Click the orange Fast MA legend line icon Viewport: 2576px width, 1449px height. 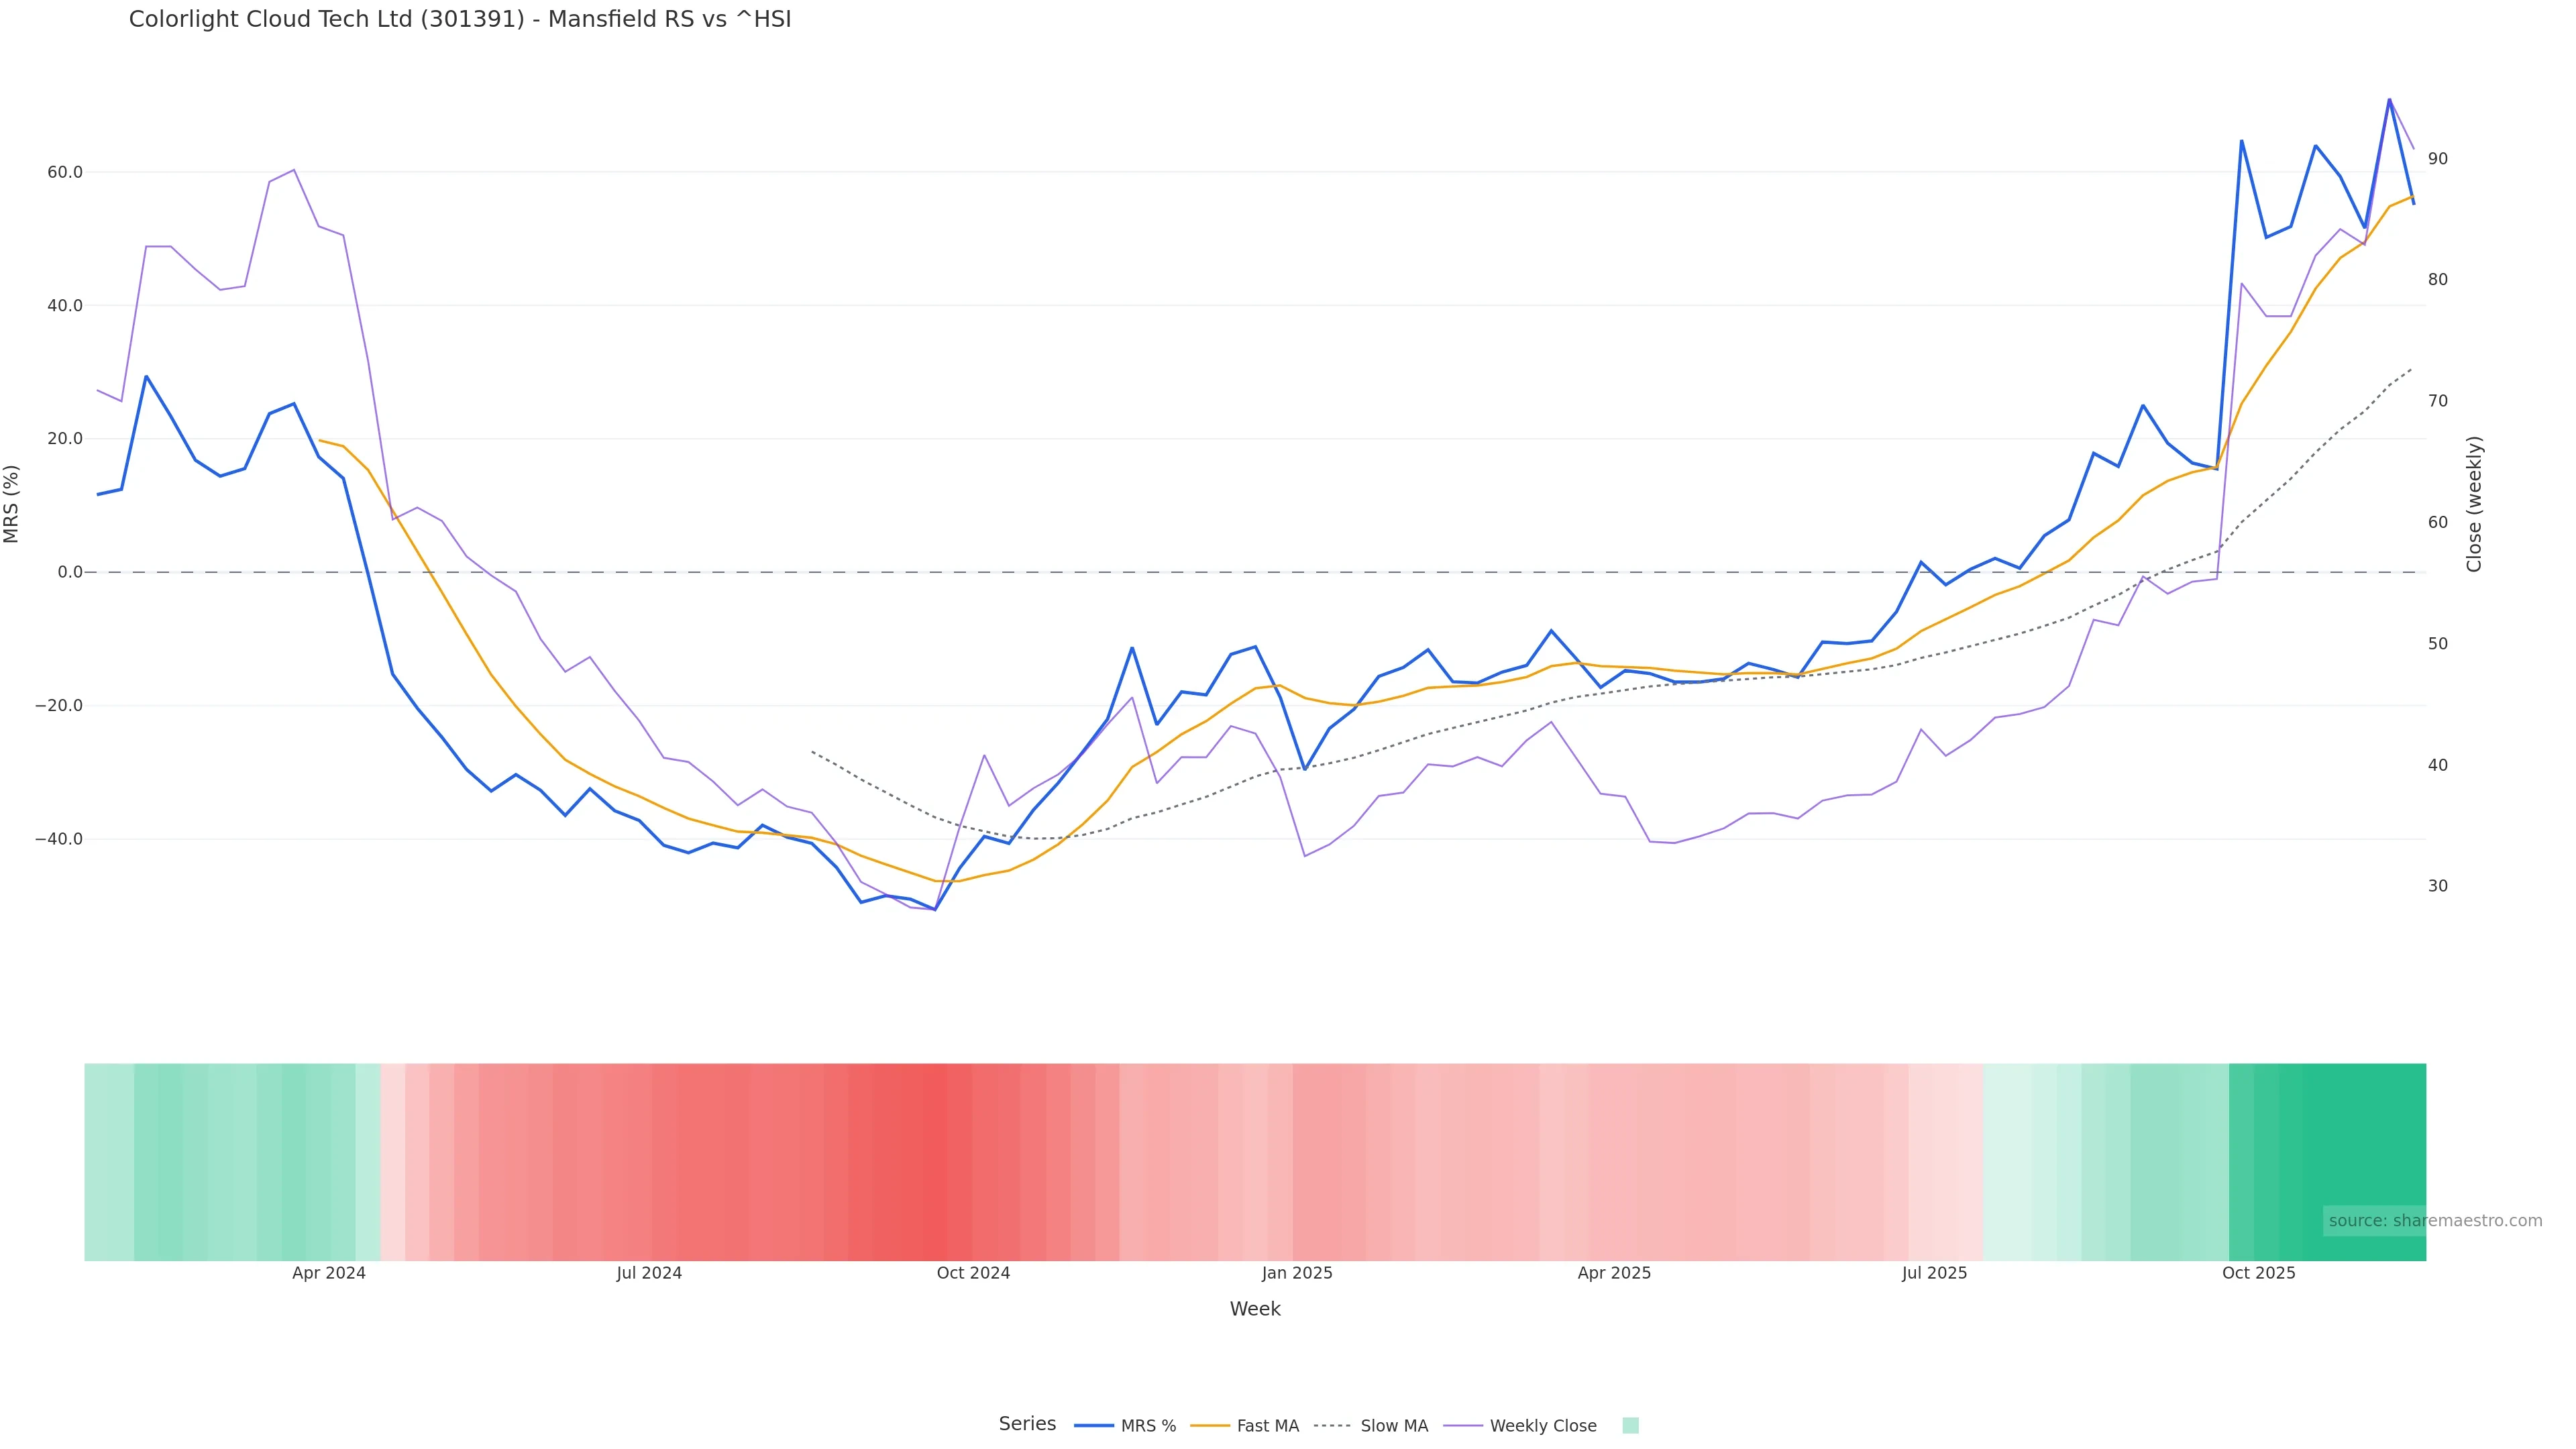point(1210,1426)
